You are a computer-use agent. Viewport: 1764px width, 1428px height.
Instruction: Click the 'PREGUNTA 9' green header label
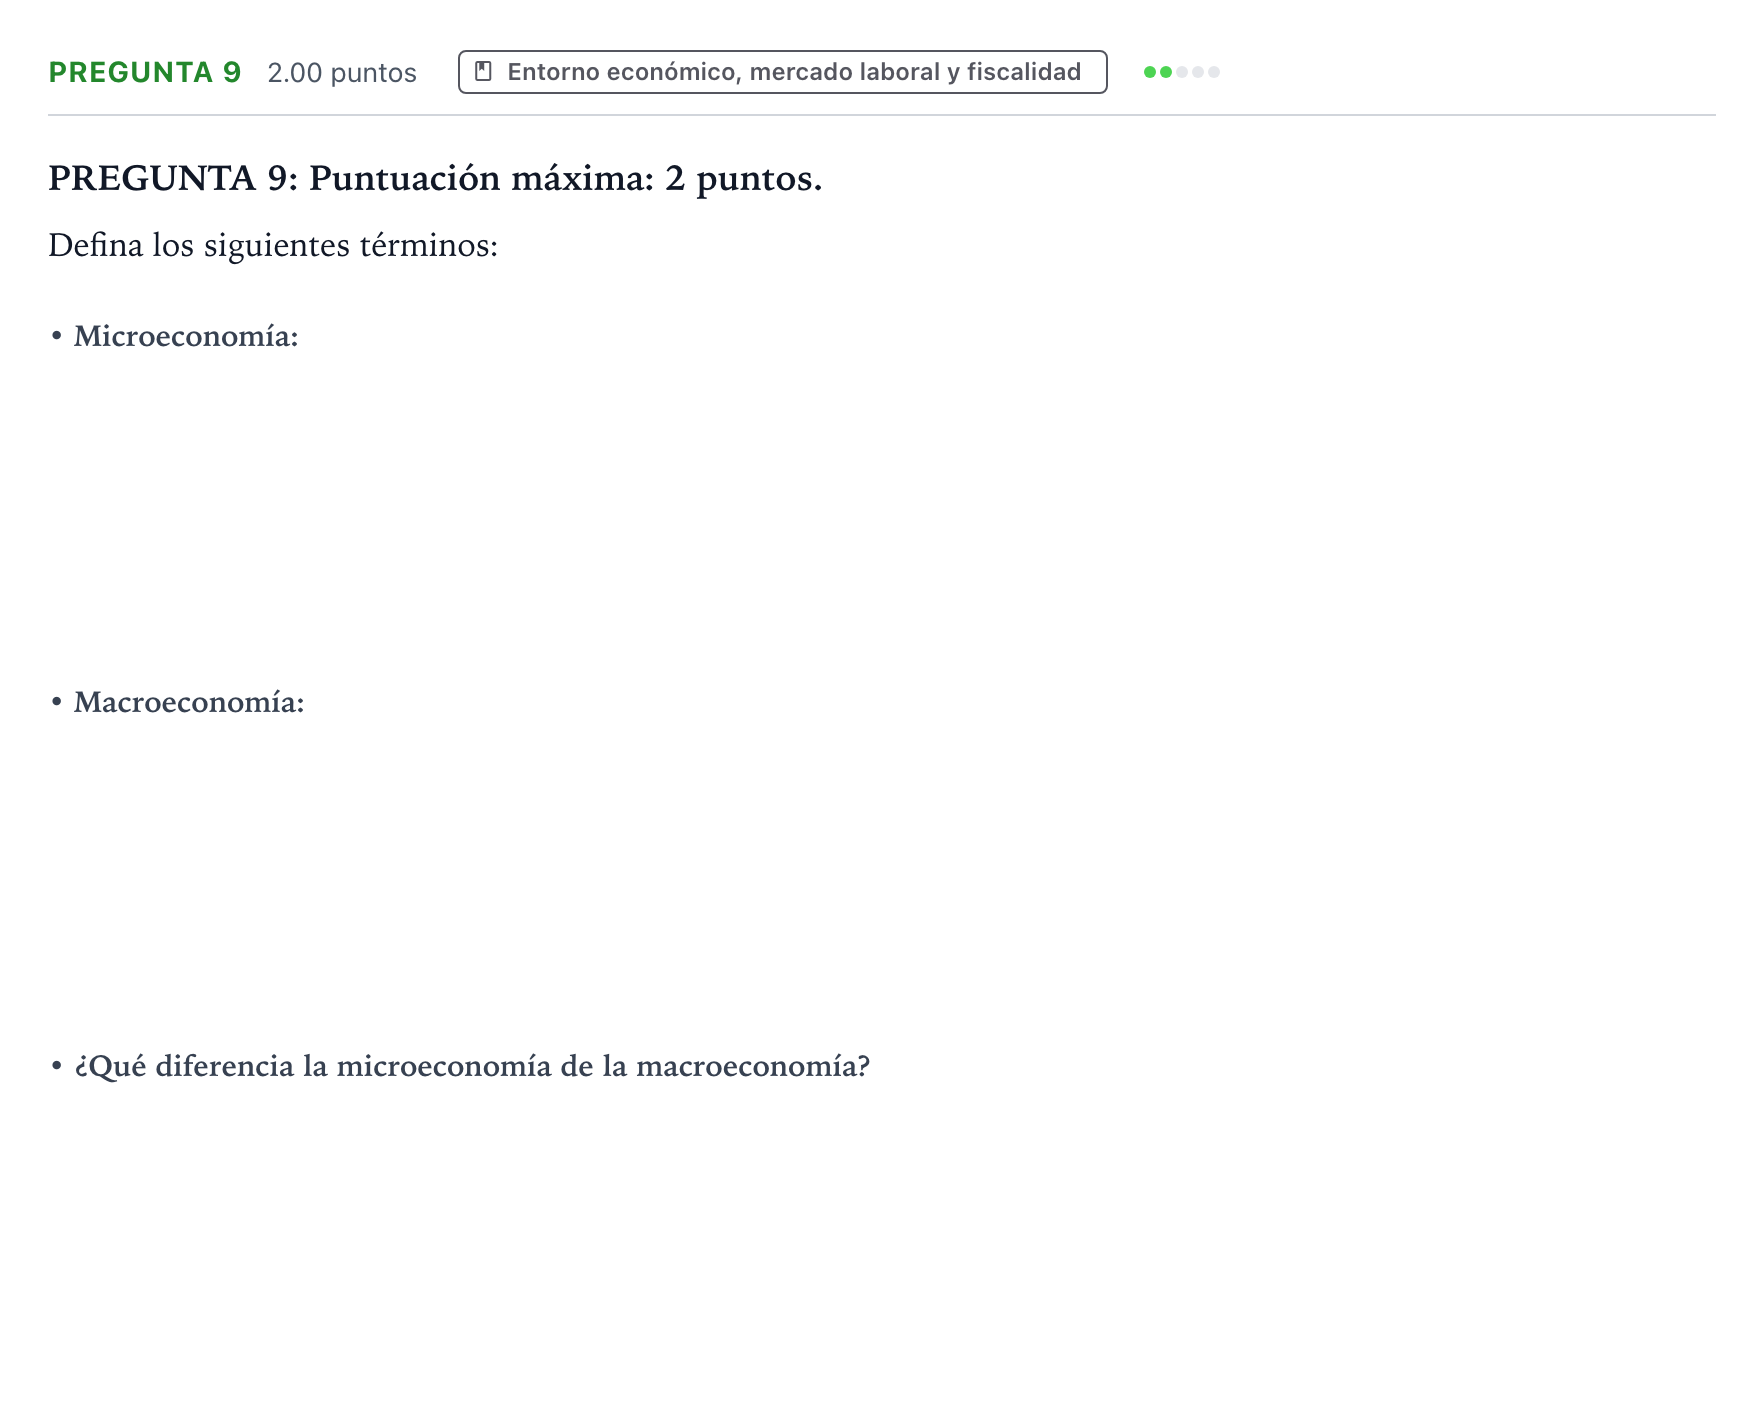coord(145,72)
